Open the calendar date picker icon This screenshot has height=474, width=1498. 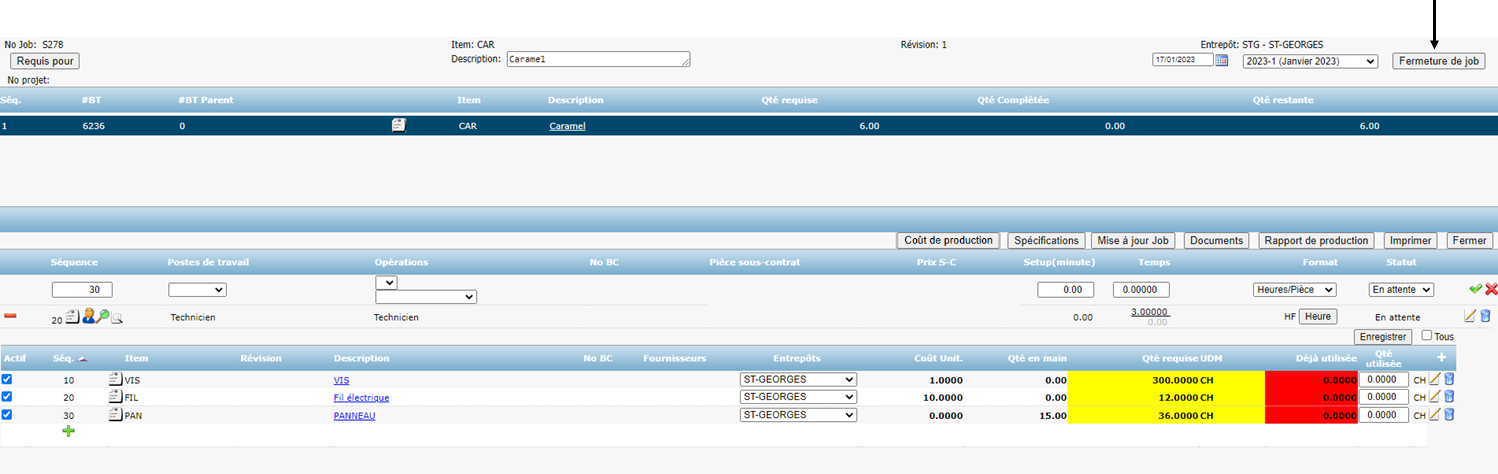tap(1221, 61)
